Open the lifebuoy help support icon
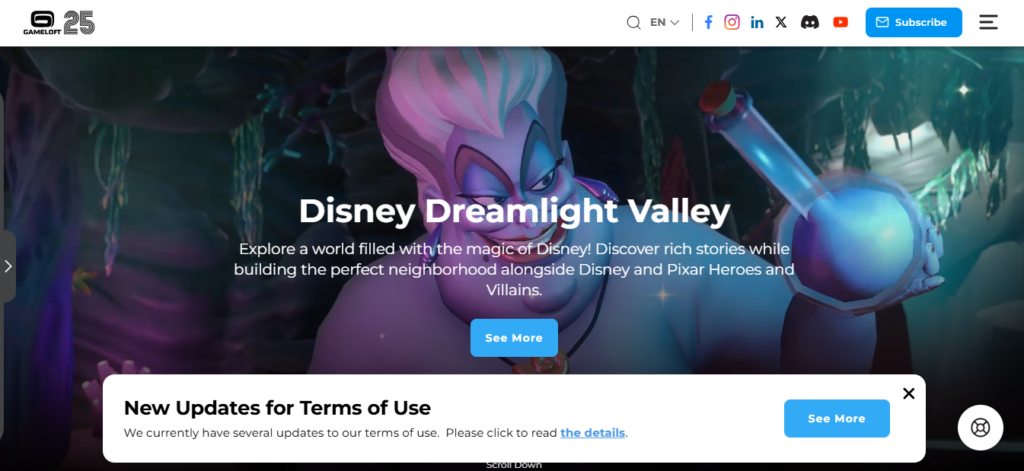 point(980,428)
